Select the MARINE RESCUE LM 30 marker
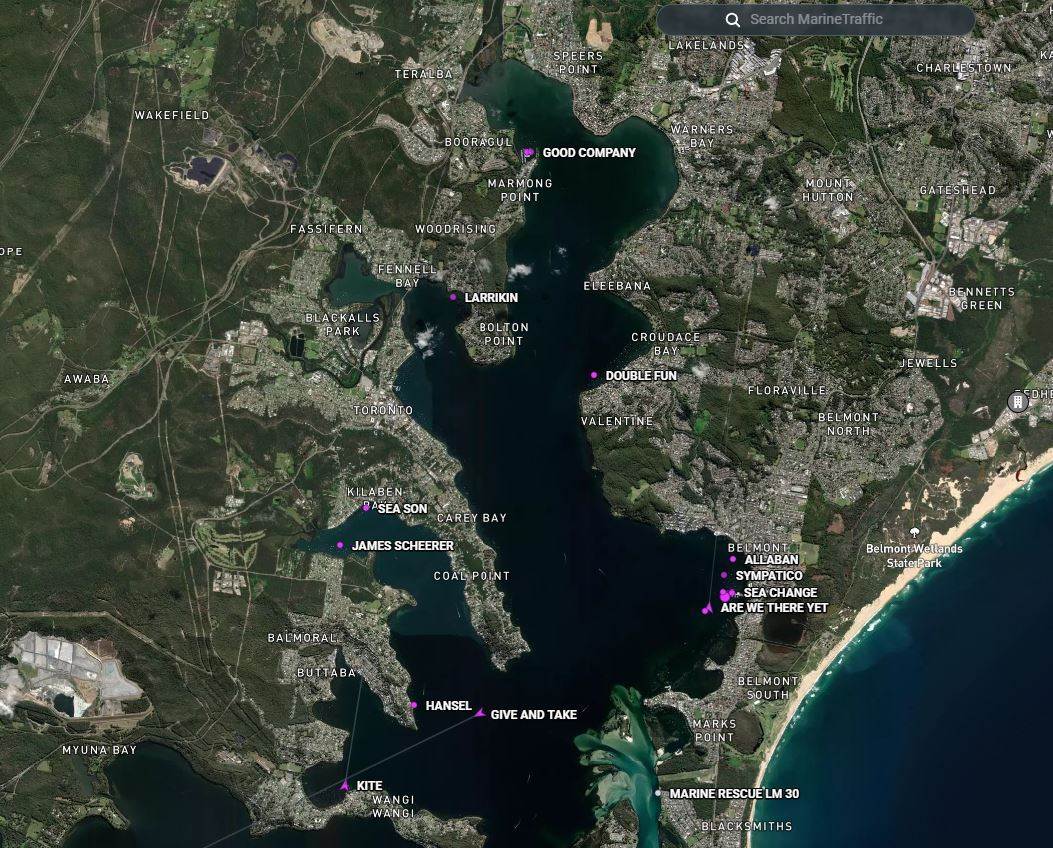 click(x=658, y=793)
